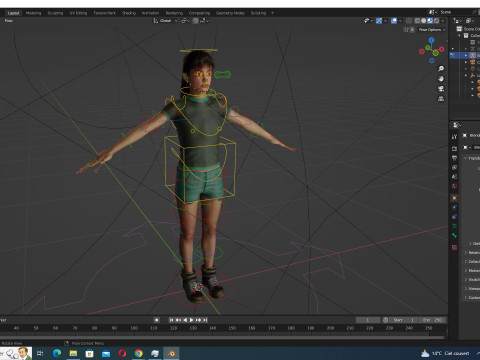Screen dimensions: 480x360
Task: Jump to next keyframe
Action: (198, 320)
